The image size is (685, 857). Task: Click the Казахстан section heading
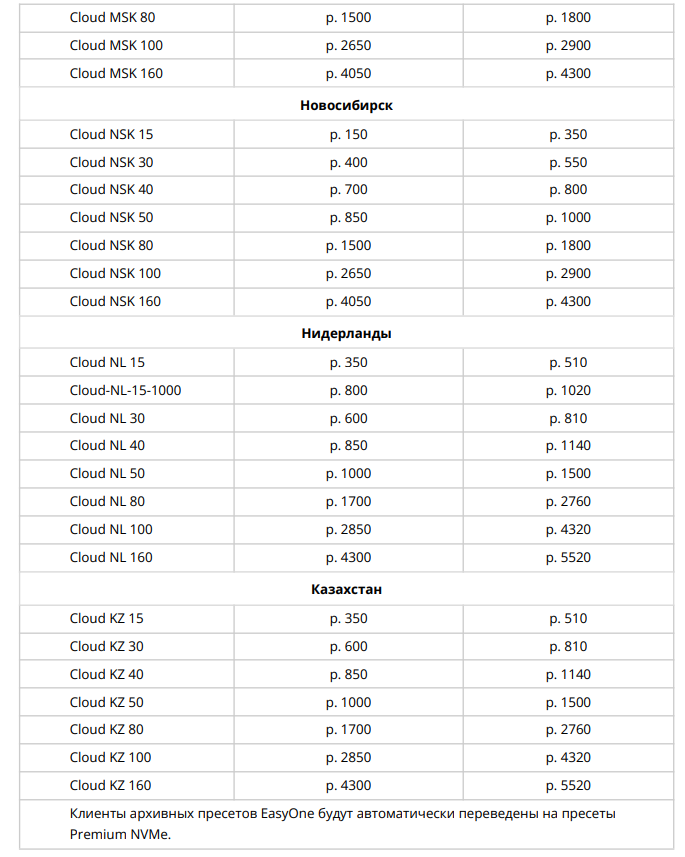pos(346,589)
